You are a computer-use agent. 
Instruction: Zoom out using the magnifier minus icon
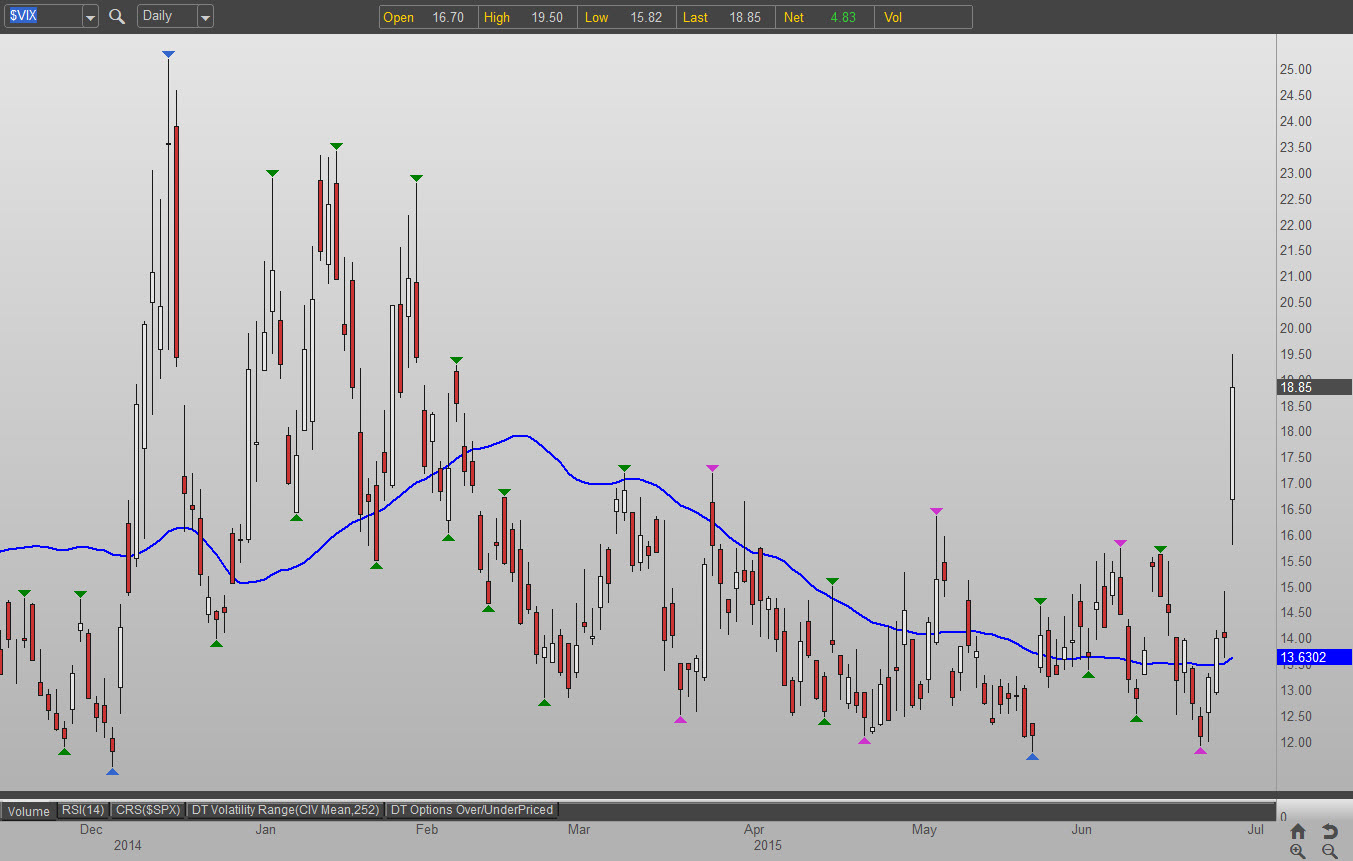pos(1329,851)
